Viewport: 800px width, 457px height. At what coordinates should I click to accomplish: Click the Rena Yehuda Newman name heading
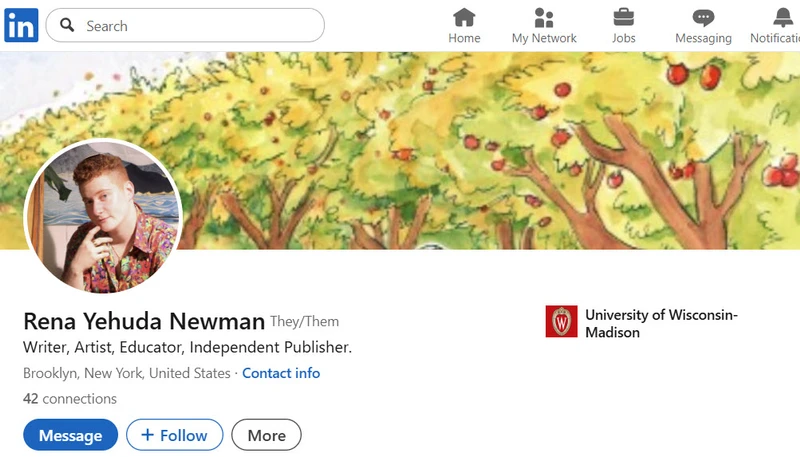144,321
